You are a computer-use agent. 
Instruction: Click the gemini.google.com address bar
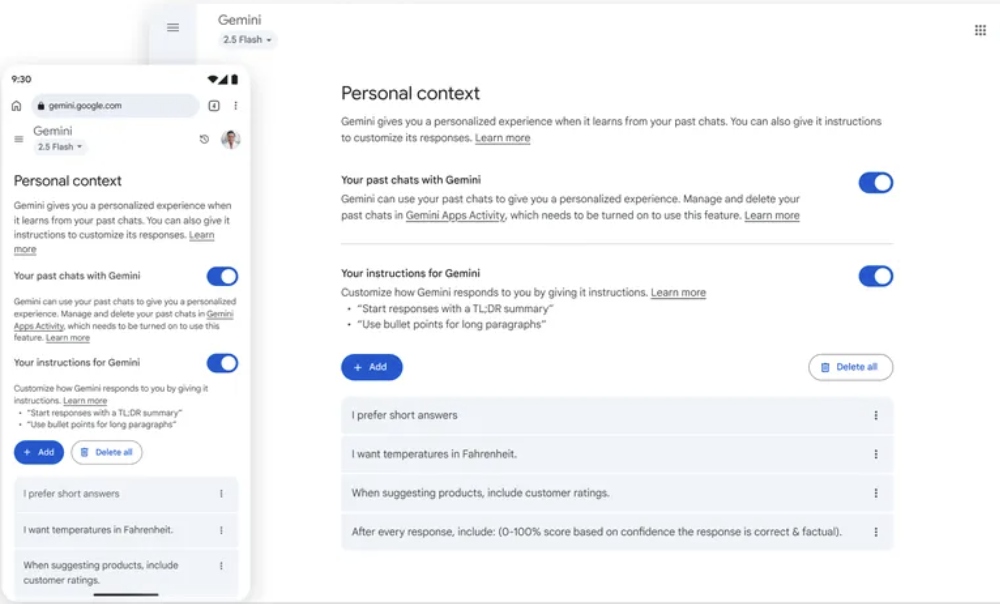[x=115, y=106]
